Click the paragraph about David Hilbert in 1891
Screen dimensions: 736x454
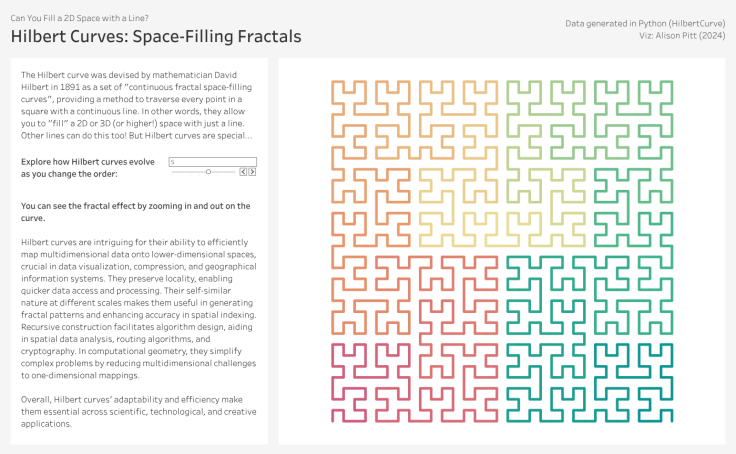point(137,105)
